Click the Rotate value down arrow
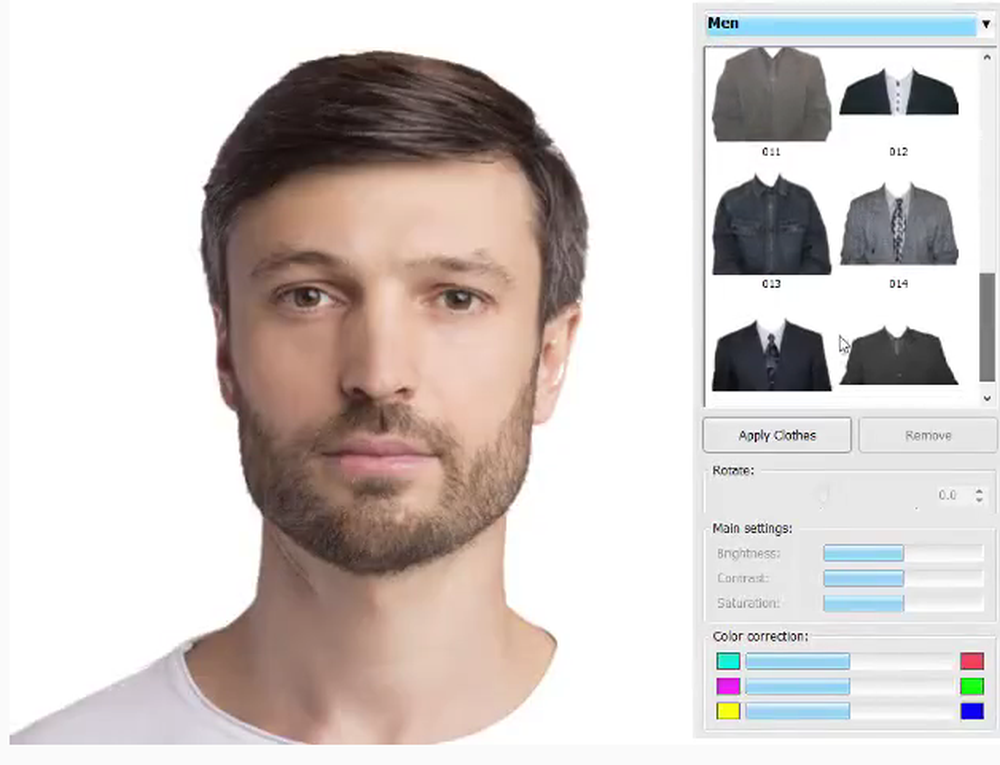 coord(979,500)
